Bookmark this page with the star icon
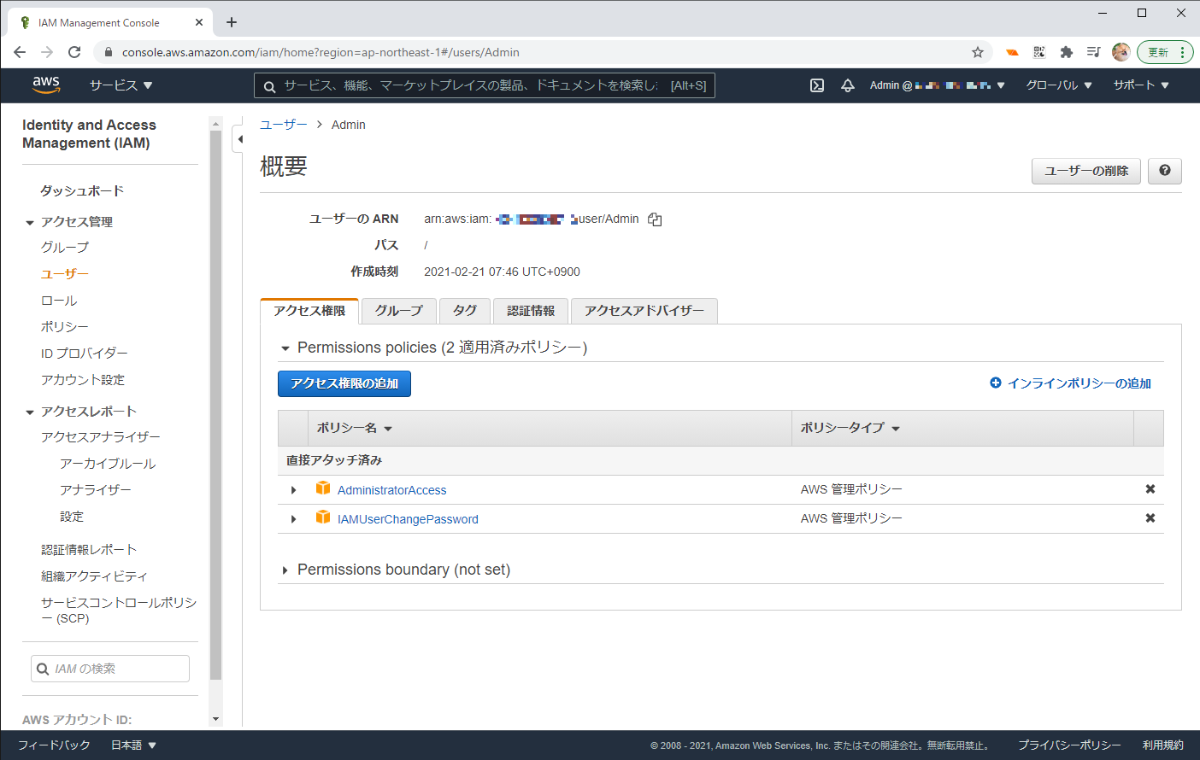This screenshot has width=1200, height=760. click(x=978, y=52)
